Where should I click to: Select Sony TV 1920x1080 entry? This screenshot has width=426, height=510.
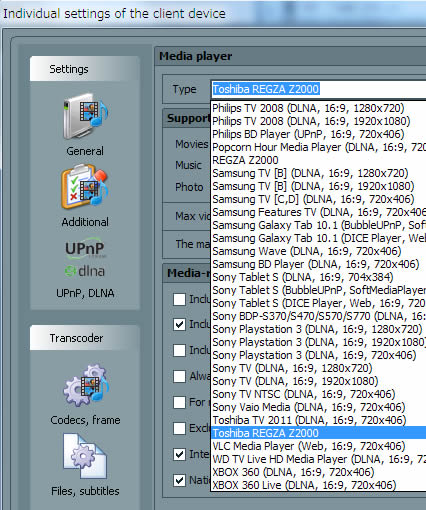(319, 381)
